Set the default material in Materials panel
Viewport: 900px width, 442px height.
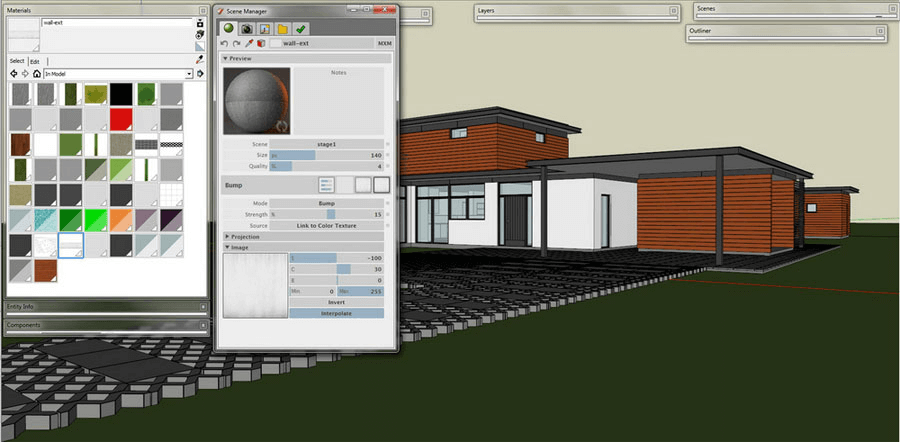click(x=200, y=46)
